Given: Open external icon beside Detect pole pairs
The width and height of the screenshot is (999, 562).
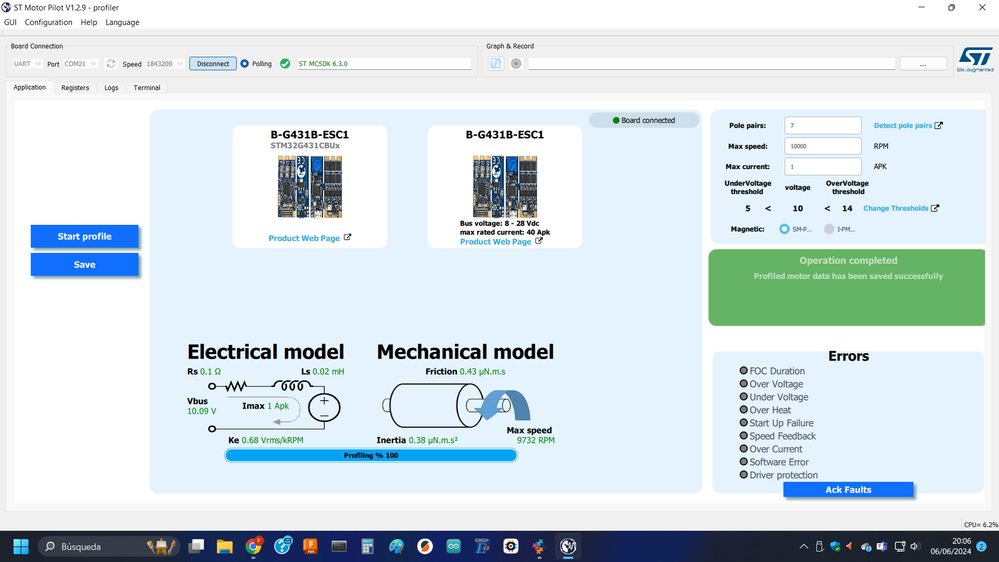Looking at the screenshot, I should pyautogui.click(x=938, y=126).
